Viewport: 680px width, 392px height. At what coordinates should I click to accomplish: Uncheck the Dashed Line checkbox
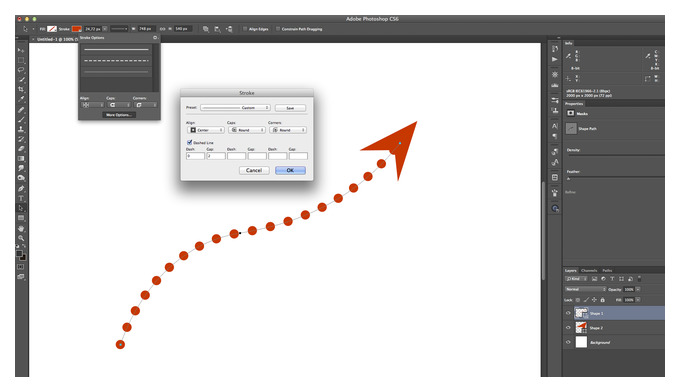point(190,142)
